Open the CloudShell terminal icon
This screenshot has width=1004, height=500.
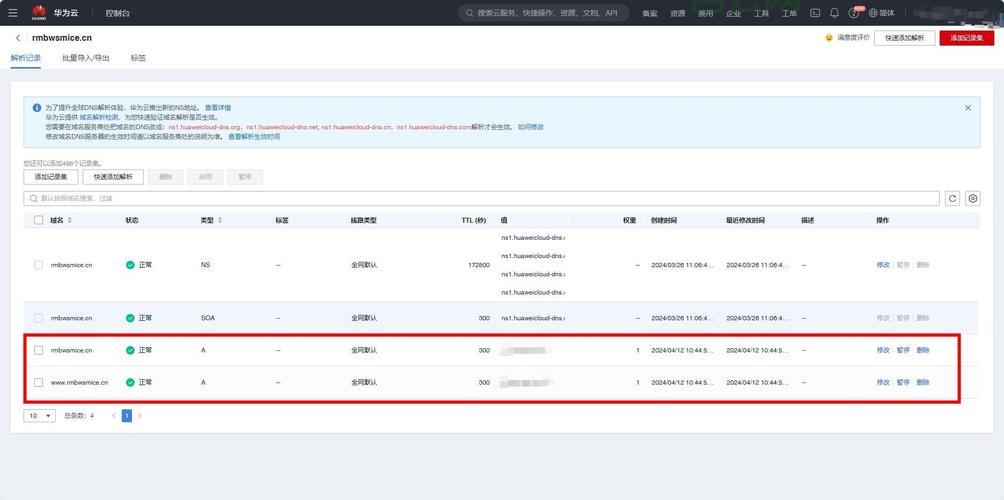[815, 13]
